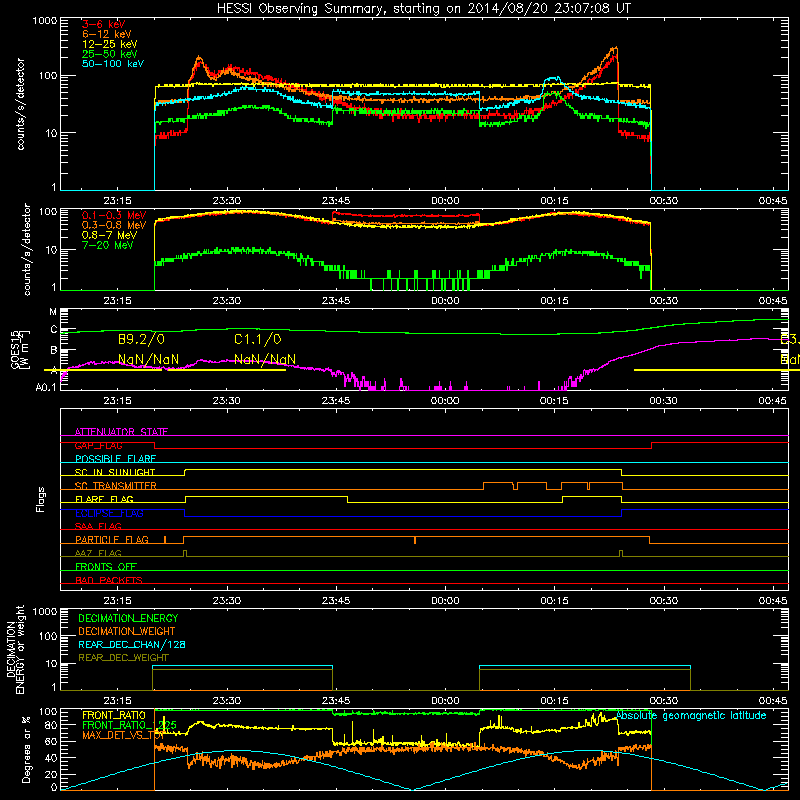The height and width of the screenshot is (800, 800).
Task: Click the ATTENUATOR_STATE flag label
Action: click(x=121, y=432)
